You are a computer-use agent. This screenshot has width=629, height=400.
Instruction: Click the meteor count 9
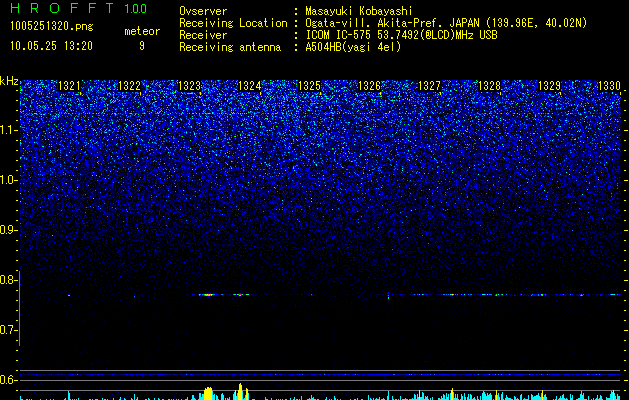(x=142, y=46)
